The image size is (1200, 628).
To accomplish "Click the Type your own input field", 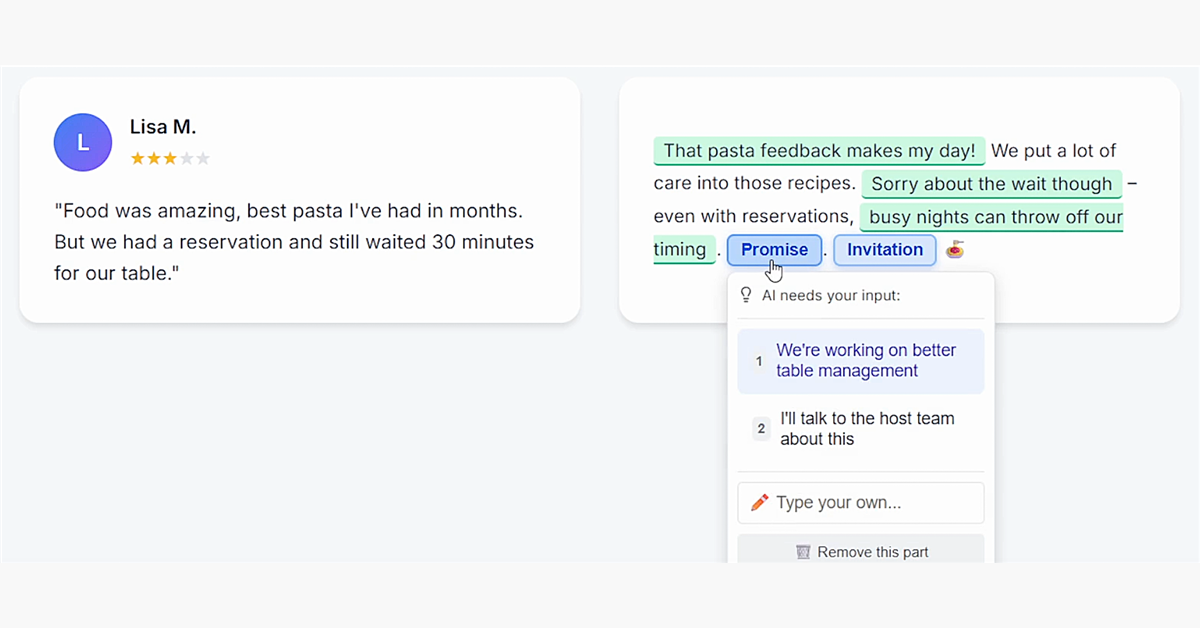I will [x=861, y=502].
